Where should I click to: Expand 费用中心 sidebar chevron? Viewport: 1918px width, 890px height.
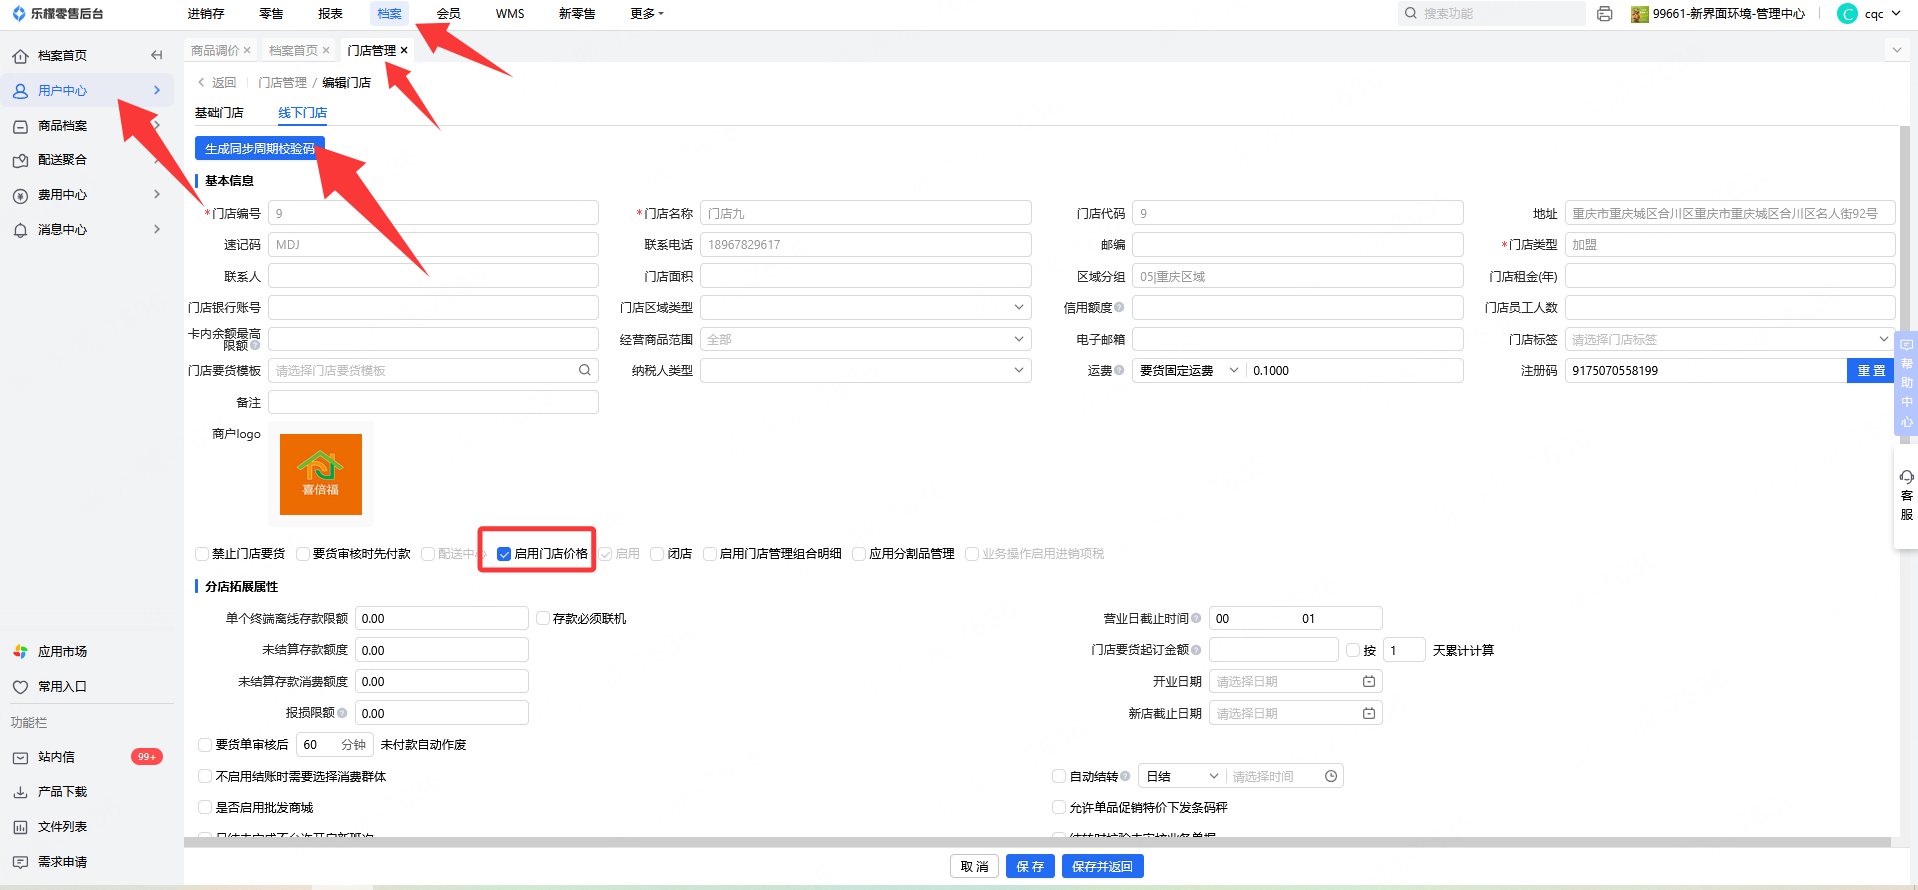click(157, 194)
